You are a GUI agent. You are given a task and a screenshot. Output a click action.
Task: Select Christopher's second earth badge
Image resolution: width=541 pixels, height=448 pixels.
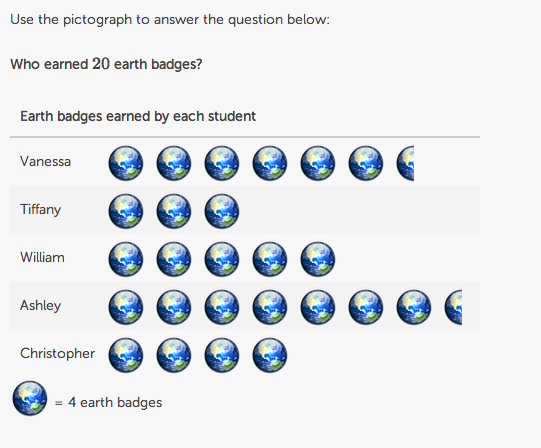tap(174, 355)
